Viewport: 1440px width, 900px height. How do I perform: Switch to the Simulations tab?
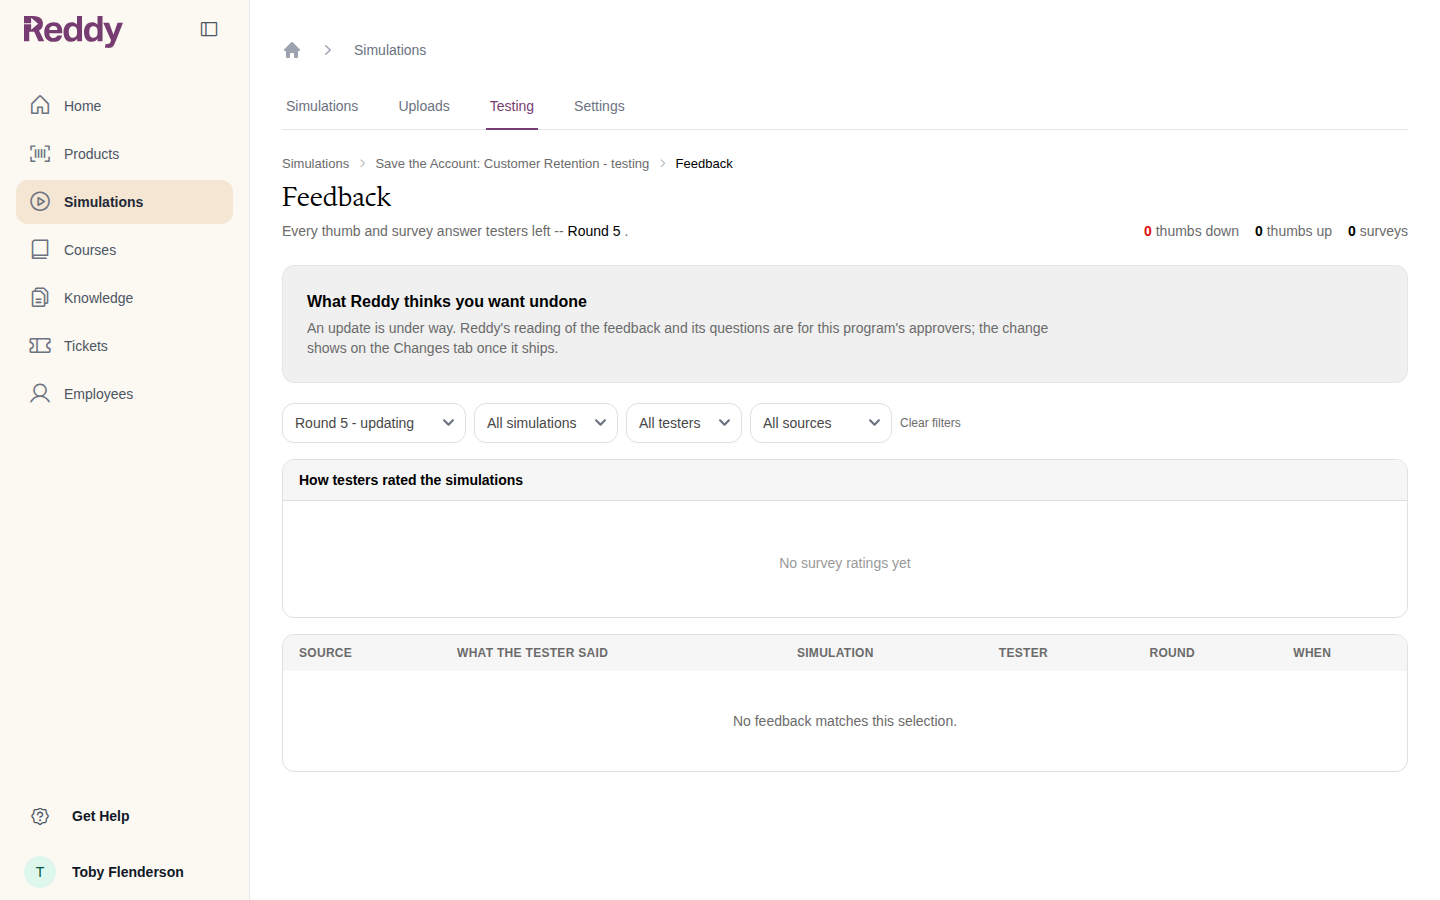(322, 106)
